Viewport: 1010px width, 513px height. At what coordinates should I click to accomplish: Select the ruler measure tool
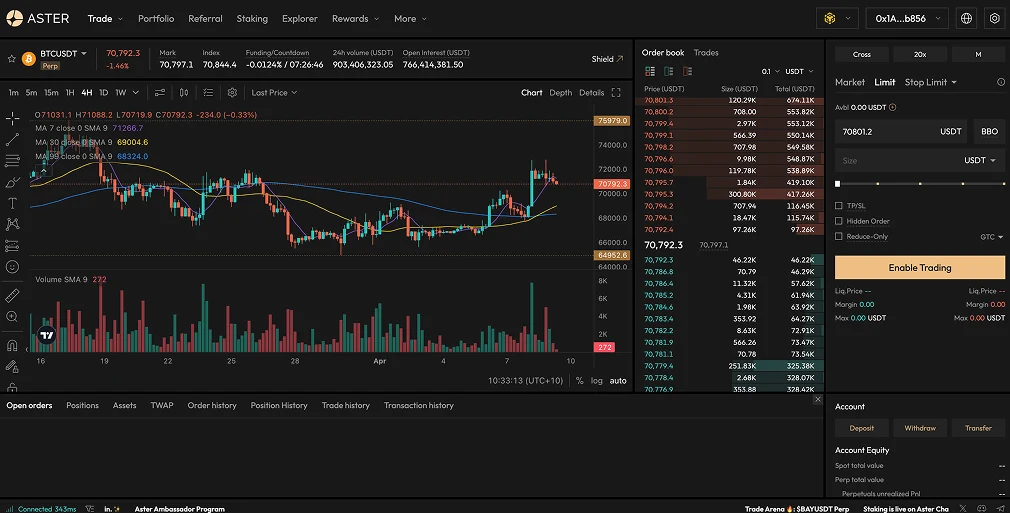12,295
